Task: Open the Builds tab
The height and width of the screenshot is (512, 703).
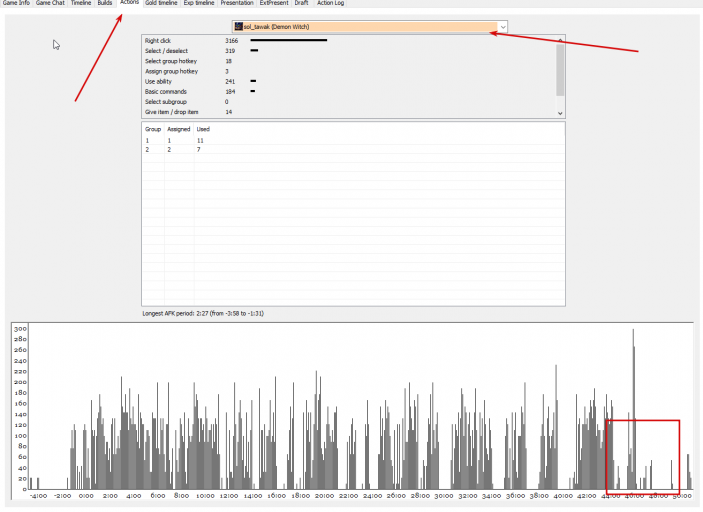Action: pyautogui.click(x=105, y=3)
